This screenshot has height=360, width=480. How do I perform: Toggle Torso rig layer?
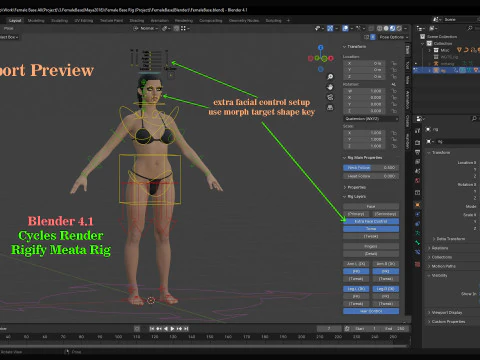click(x=371, y=229)
